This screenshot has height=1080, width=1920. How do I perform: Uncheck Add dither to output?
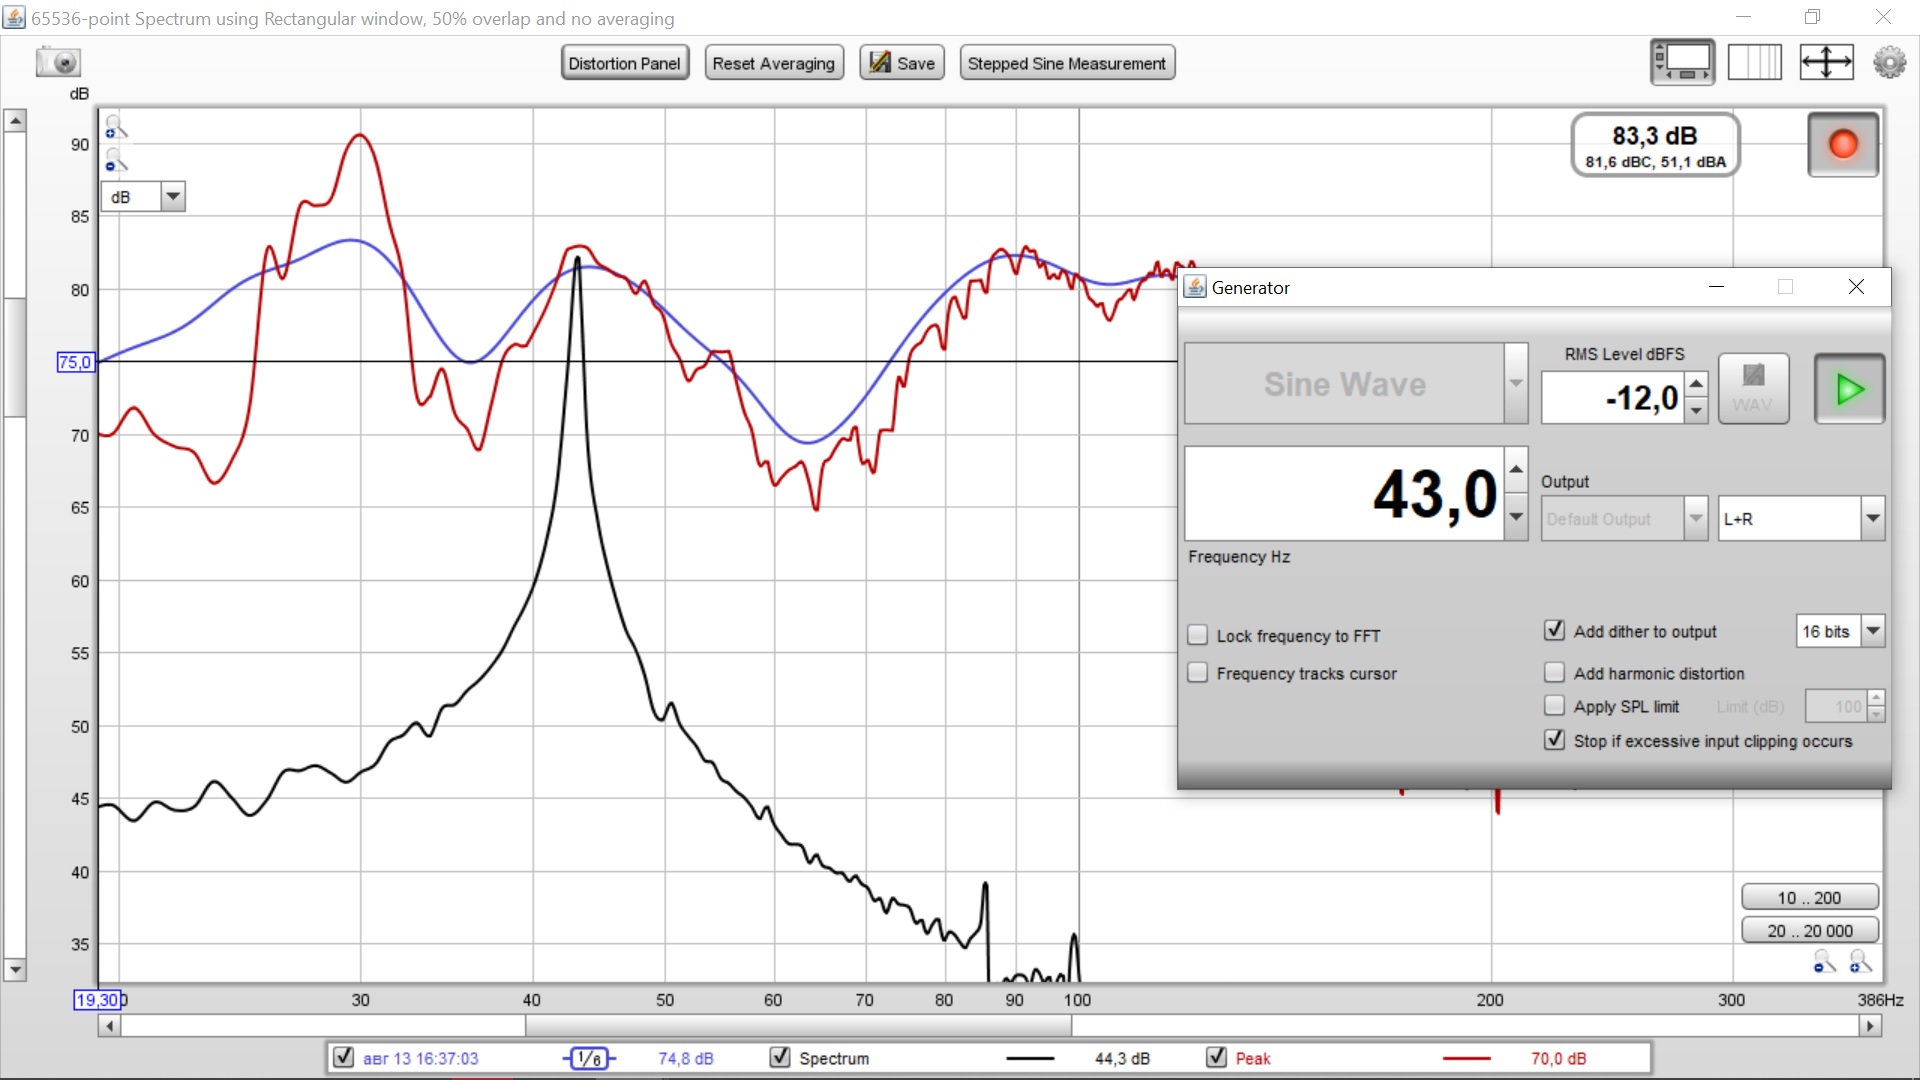[x=1554, y=631]
